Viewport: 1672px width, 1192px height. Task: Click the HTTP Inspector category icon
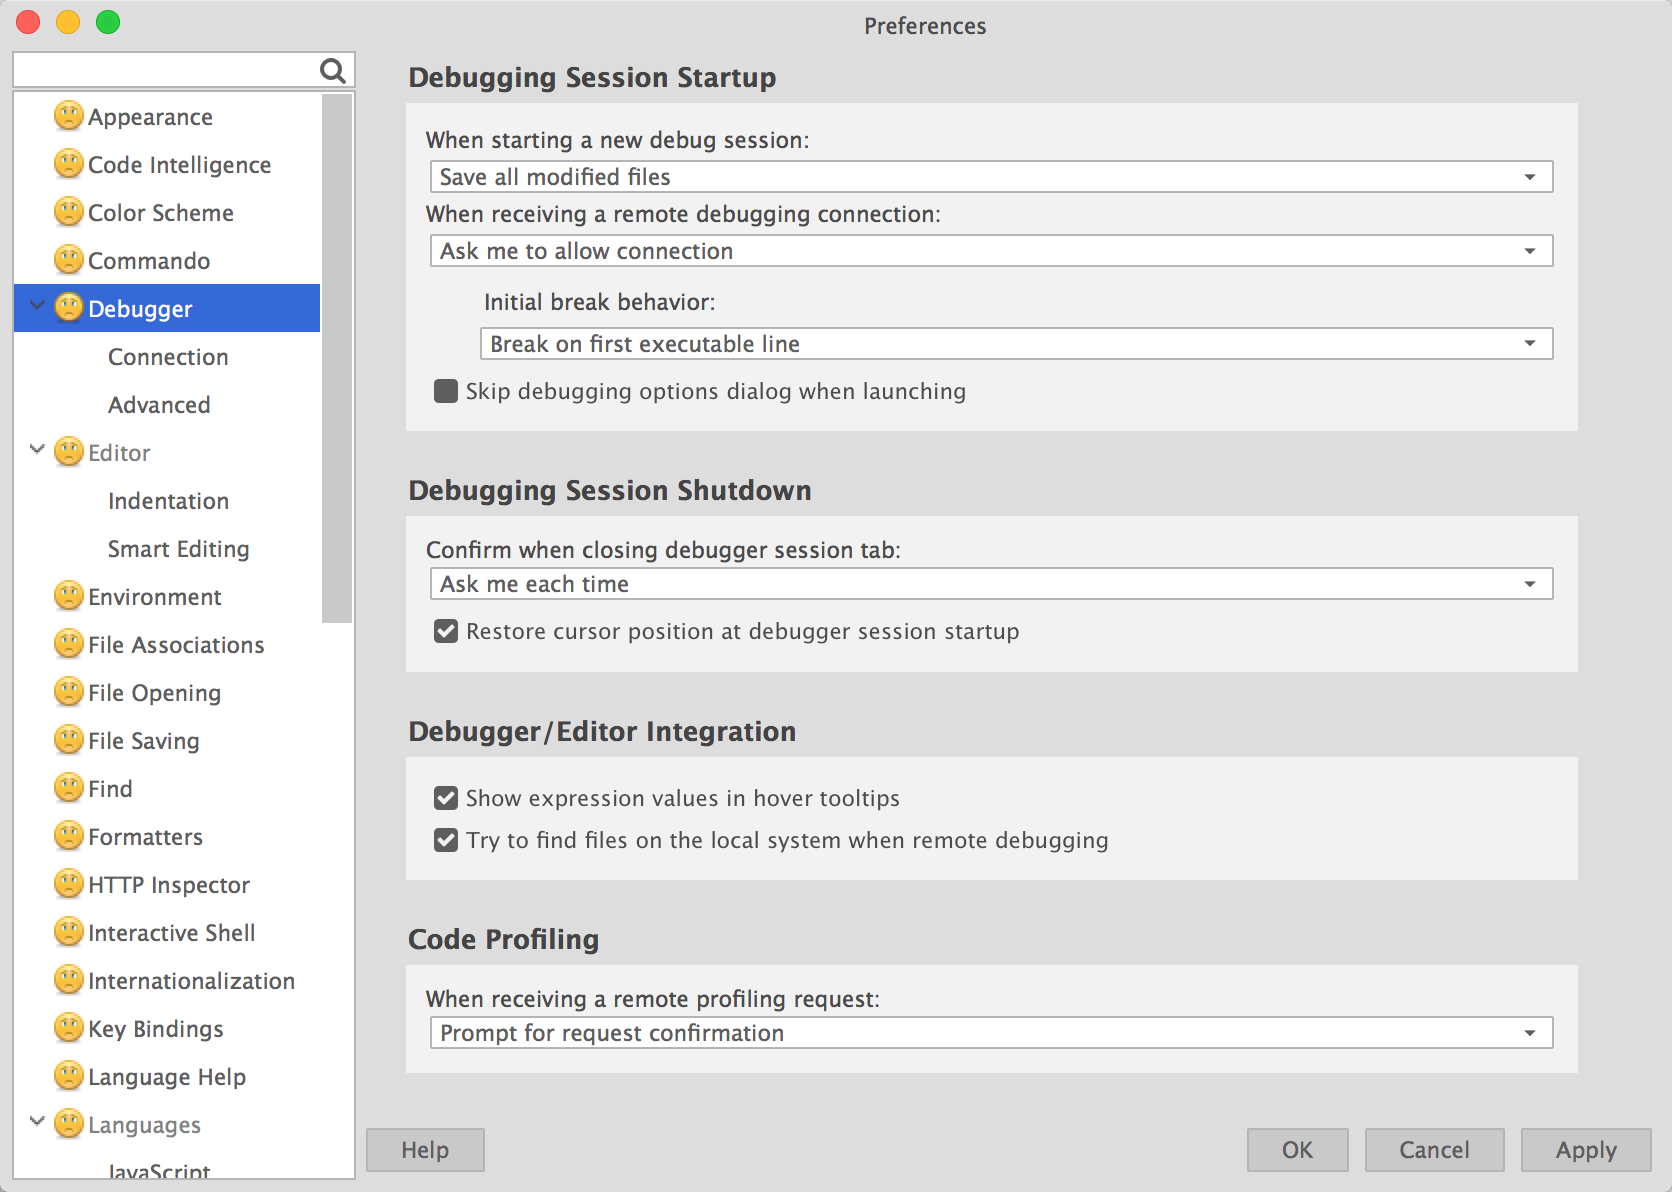(68, 884)
